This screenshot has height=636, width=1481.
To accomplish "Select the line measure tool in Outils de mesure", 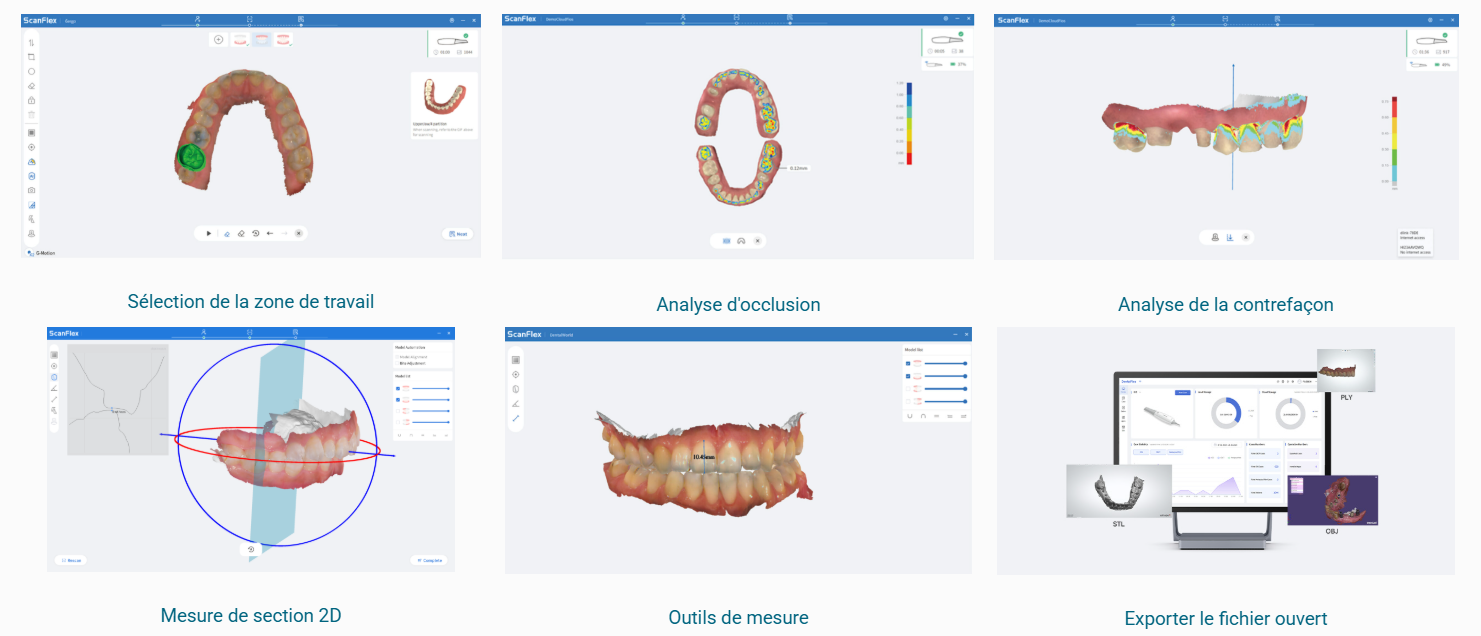I will (516, 418).
